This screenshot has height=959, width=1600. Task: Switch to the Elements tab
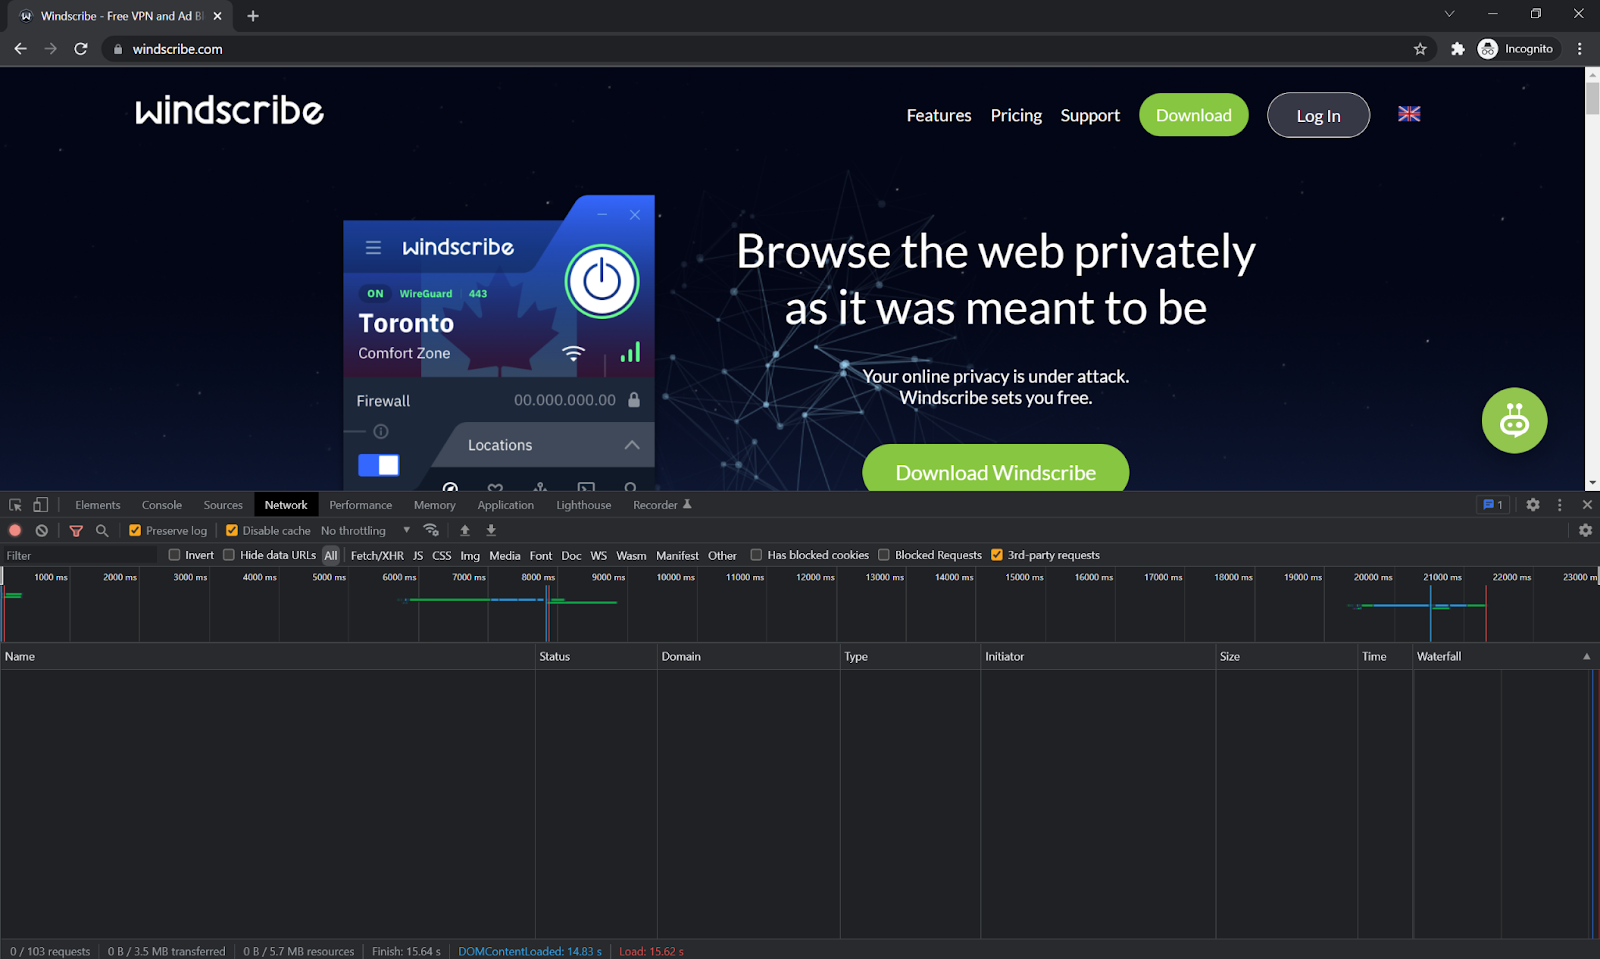point(97,505)
